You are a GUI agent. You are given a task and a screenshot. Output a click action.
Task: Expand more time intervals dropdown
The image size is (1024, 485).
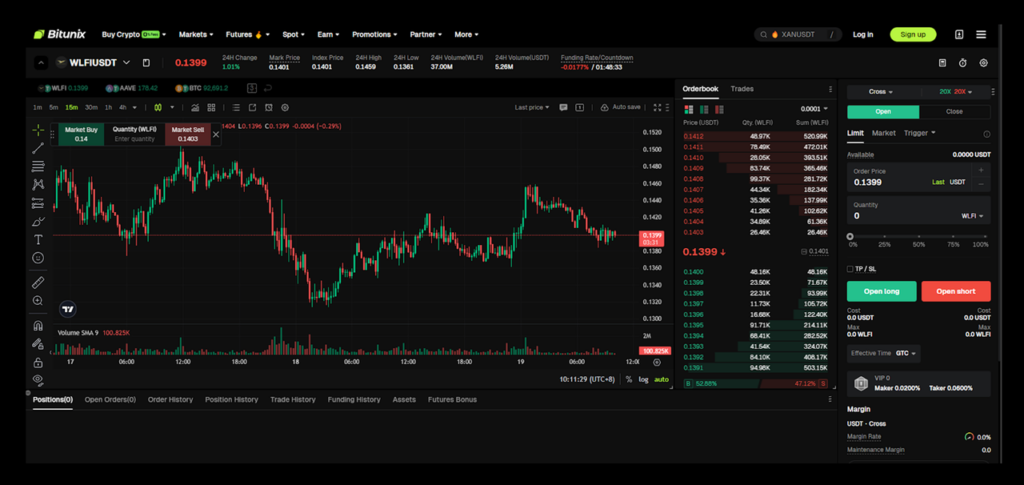click(135, 107)
